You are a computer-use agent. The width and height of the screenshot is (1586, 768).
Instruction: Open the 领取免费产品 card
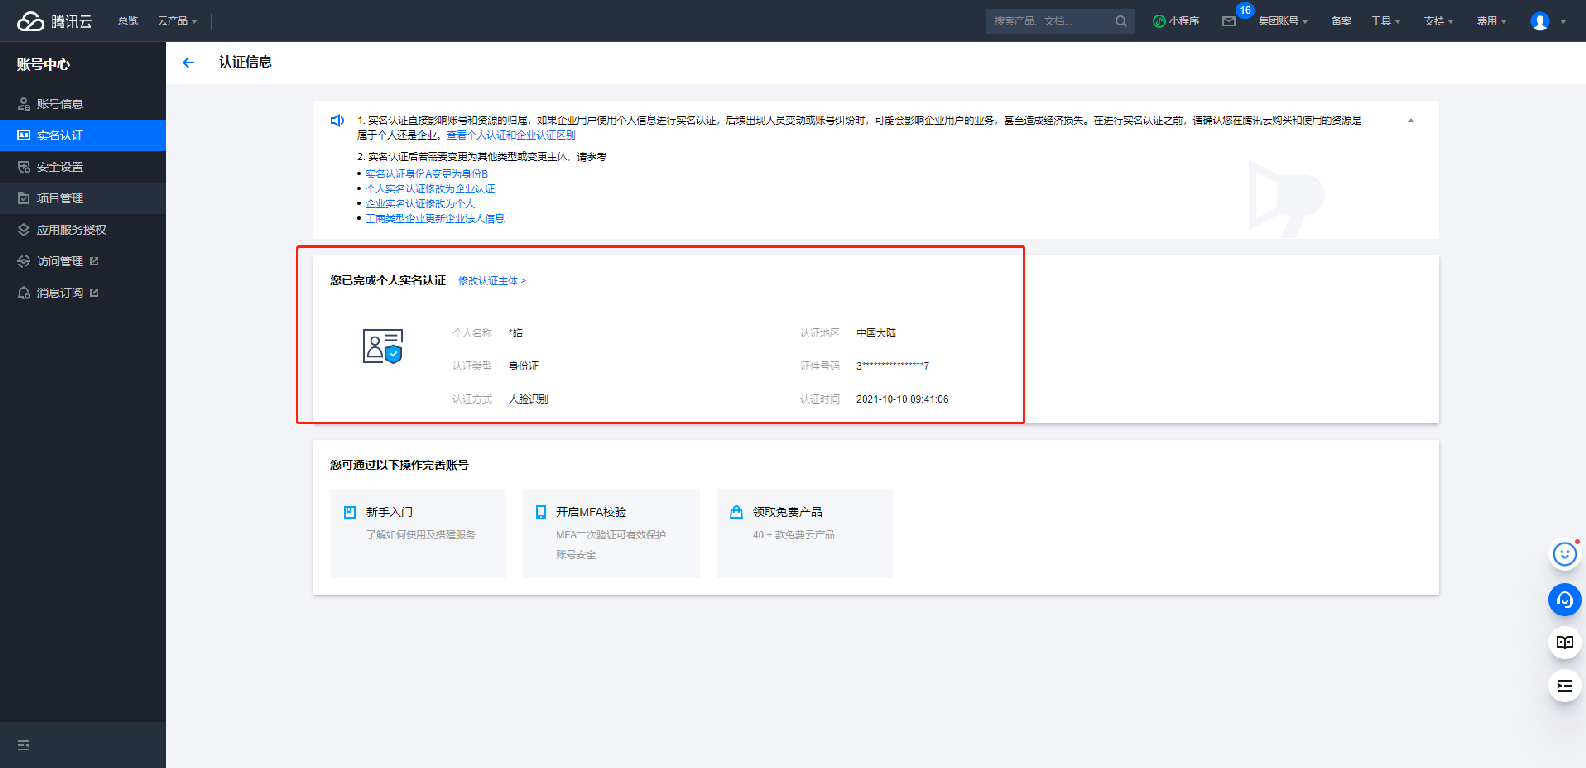click(x=805, y=533)
